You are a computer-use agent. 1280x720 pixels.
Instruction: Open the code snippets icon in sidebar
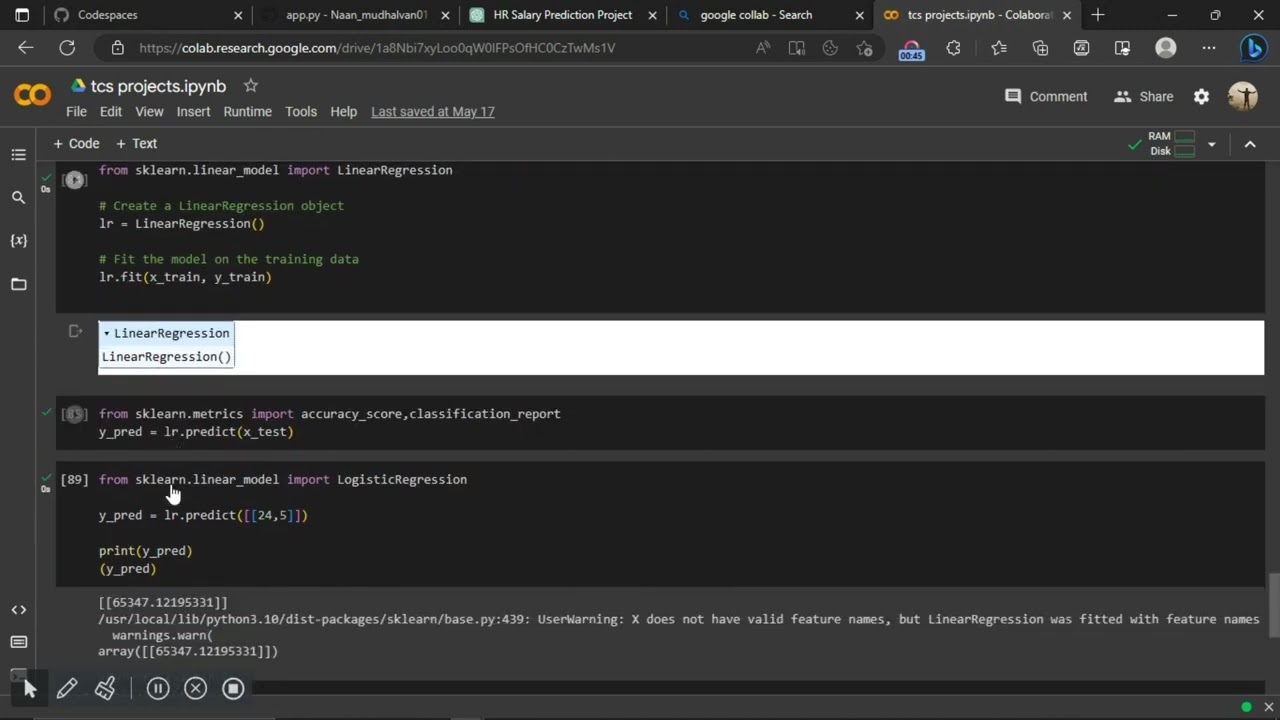click(x=18, y=610)
